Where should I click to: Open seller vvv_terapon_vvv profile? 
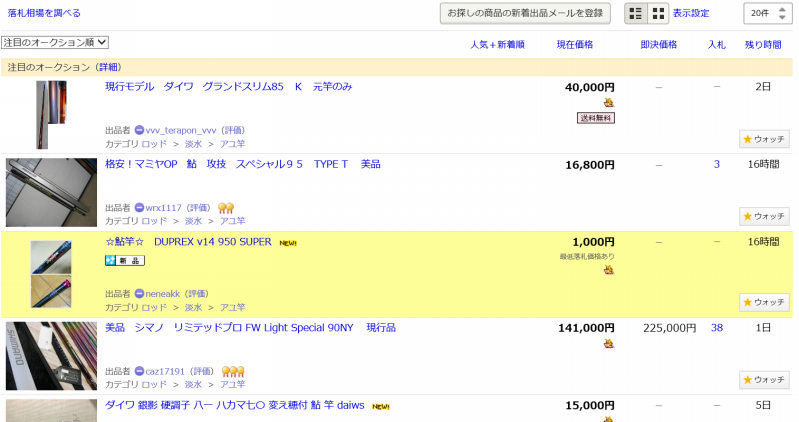coord(180,130)
